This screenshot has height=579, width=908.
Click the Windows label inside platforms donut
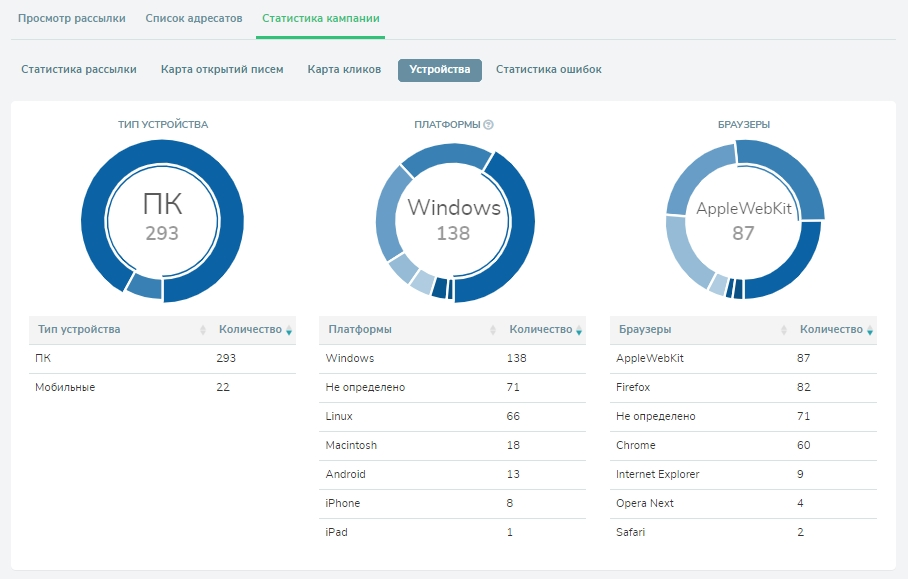pyautogui.click(x=454, y=207)
